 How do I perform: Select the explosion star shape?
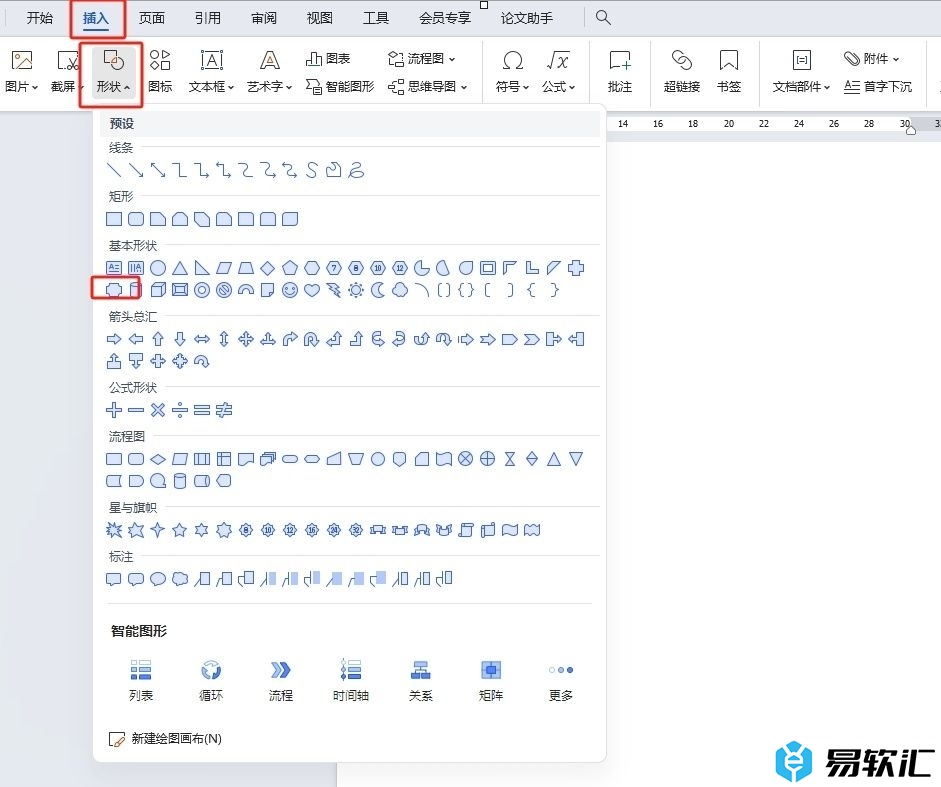[114, 529]
